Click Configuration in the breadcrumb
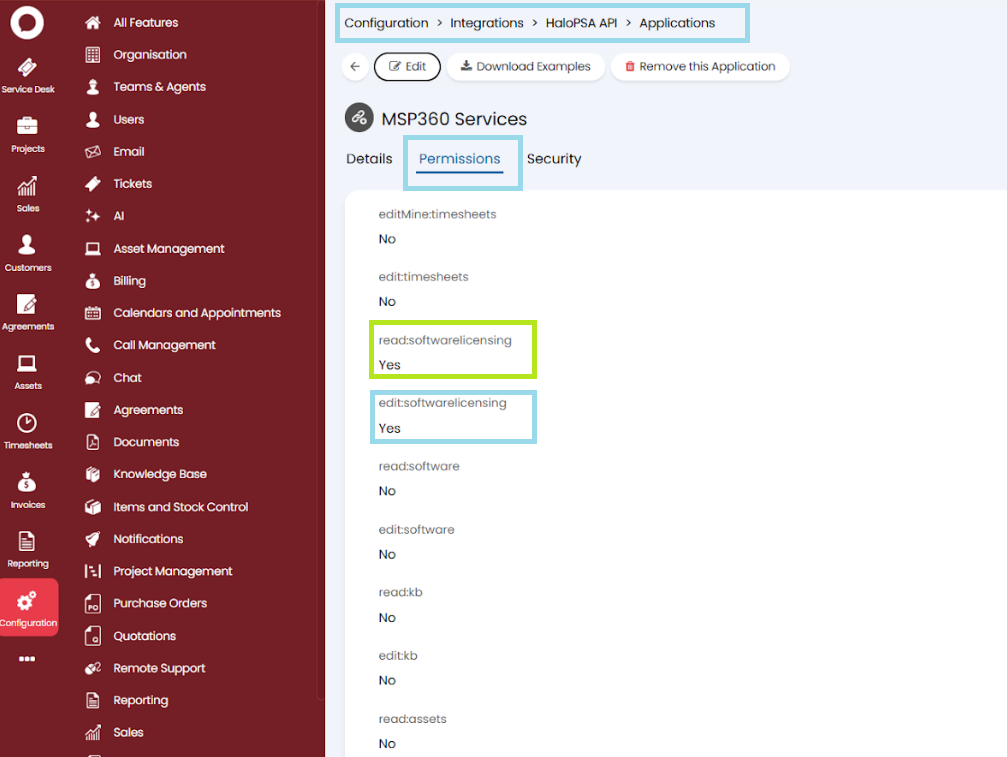This screenshot has width=1007, height=757. pyautogui.click(x=386, y=22)
